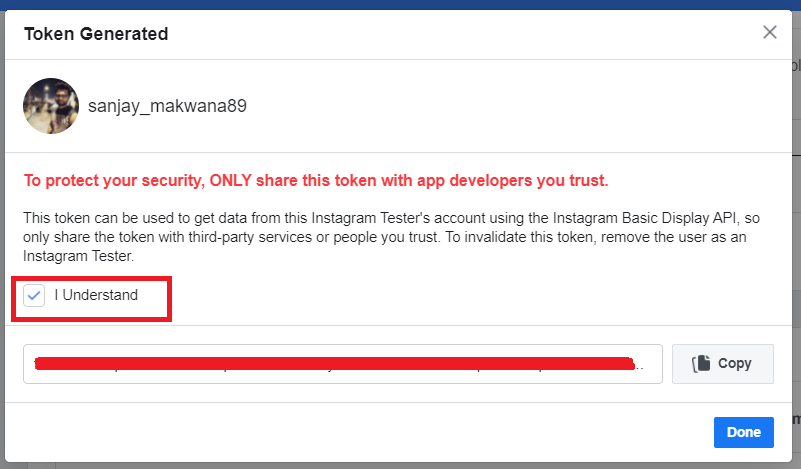Toggle the I Understand checkbox
The image size is (801, 469).
click(x=35, y=295)
